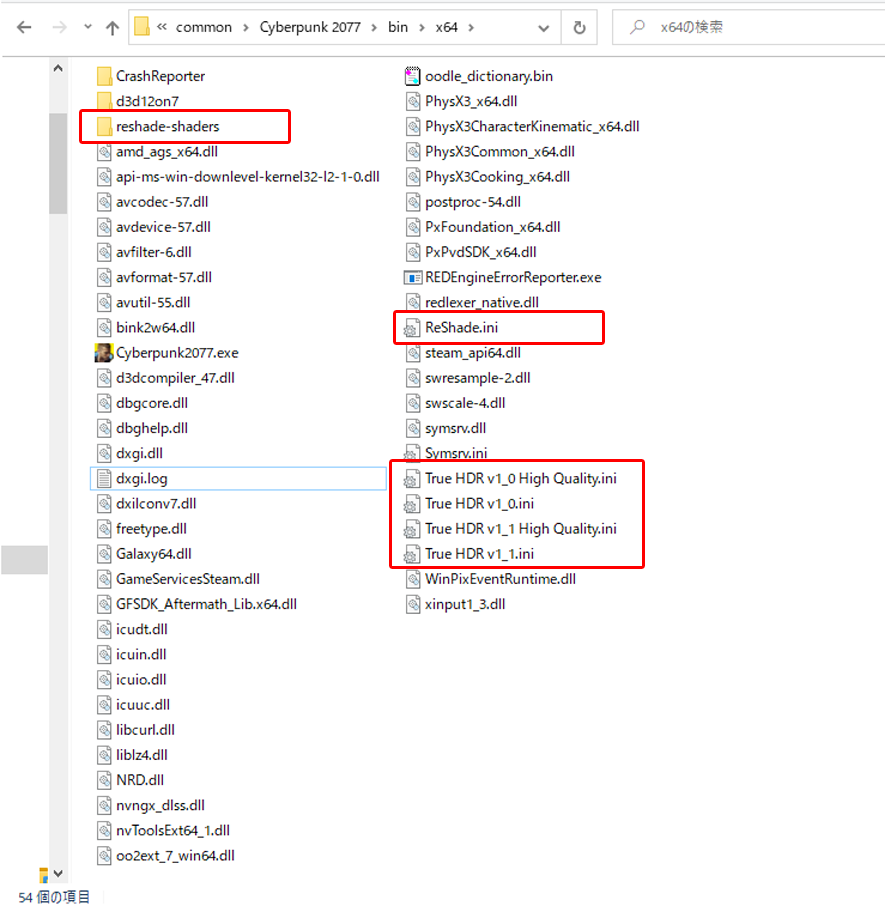Select file name postproc-54.dll
This screenshot has width=885, height=912.
pyautogui.click(x=473, y=202)
